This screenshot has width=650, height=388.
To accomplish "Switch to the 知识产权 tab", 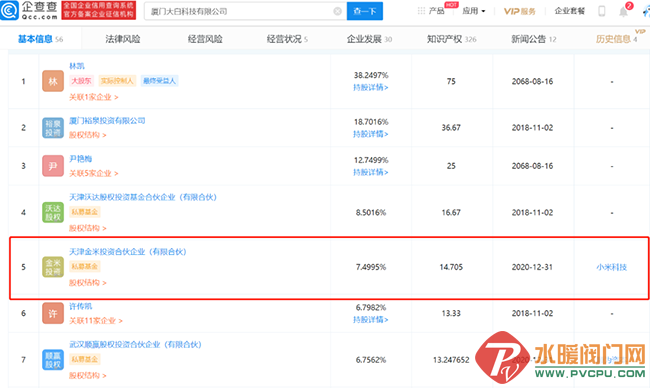I will [451, 39].
